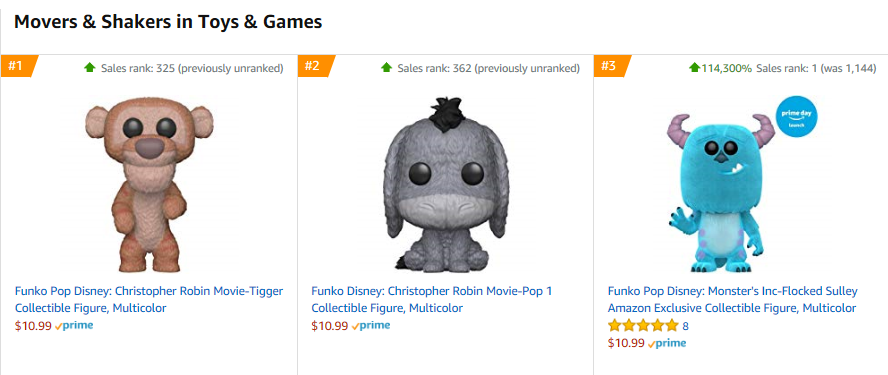Open Christopher Robin Movie-Tigger title link
The image size is (888, 375).
[x=149, y=300]
